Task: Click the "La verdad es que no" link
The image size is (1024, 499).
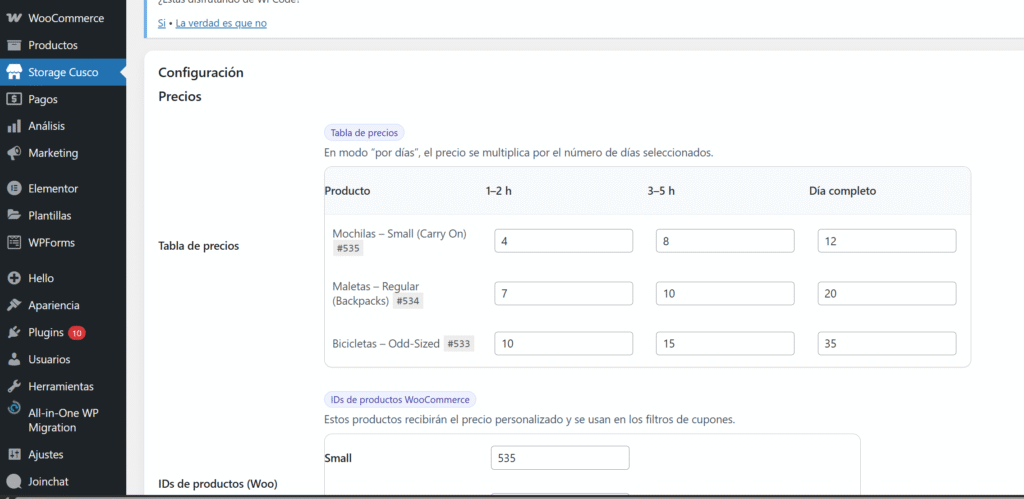Action: point(221,23)
